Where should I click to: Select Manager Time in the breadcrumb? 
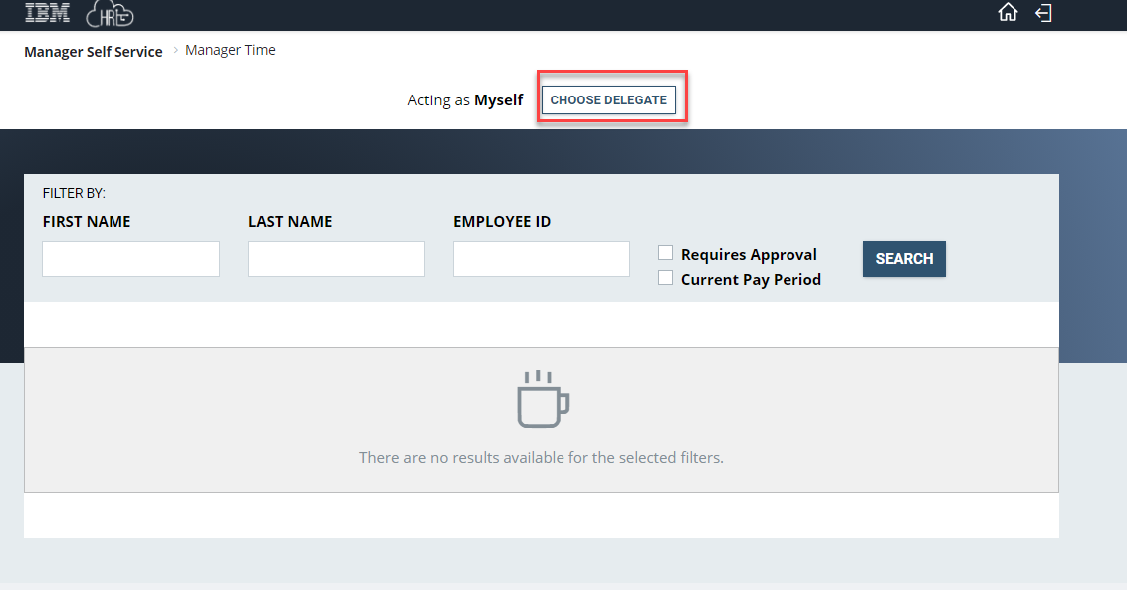pos(230,49)
